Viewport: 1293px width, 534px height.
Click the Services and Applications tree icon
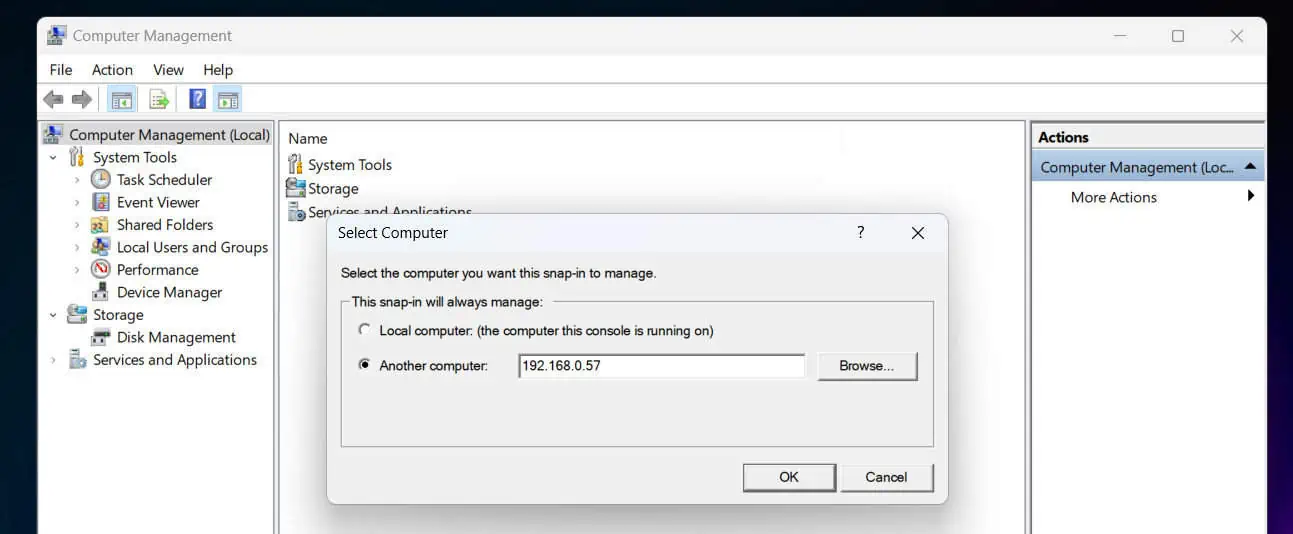pos(77,359)
